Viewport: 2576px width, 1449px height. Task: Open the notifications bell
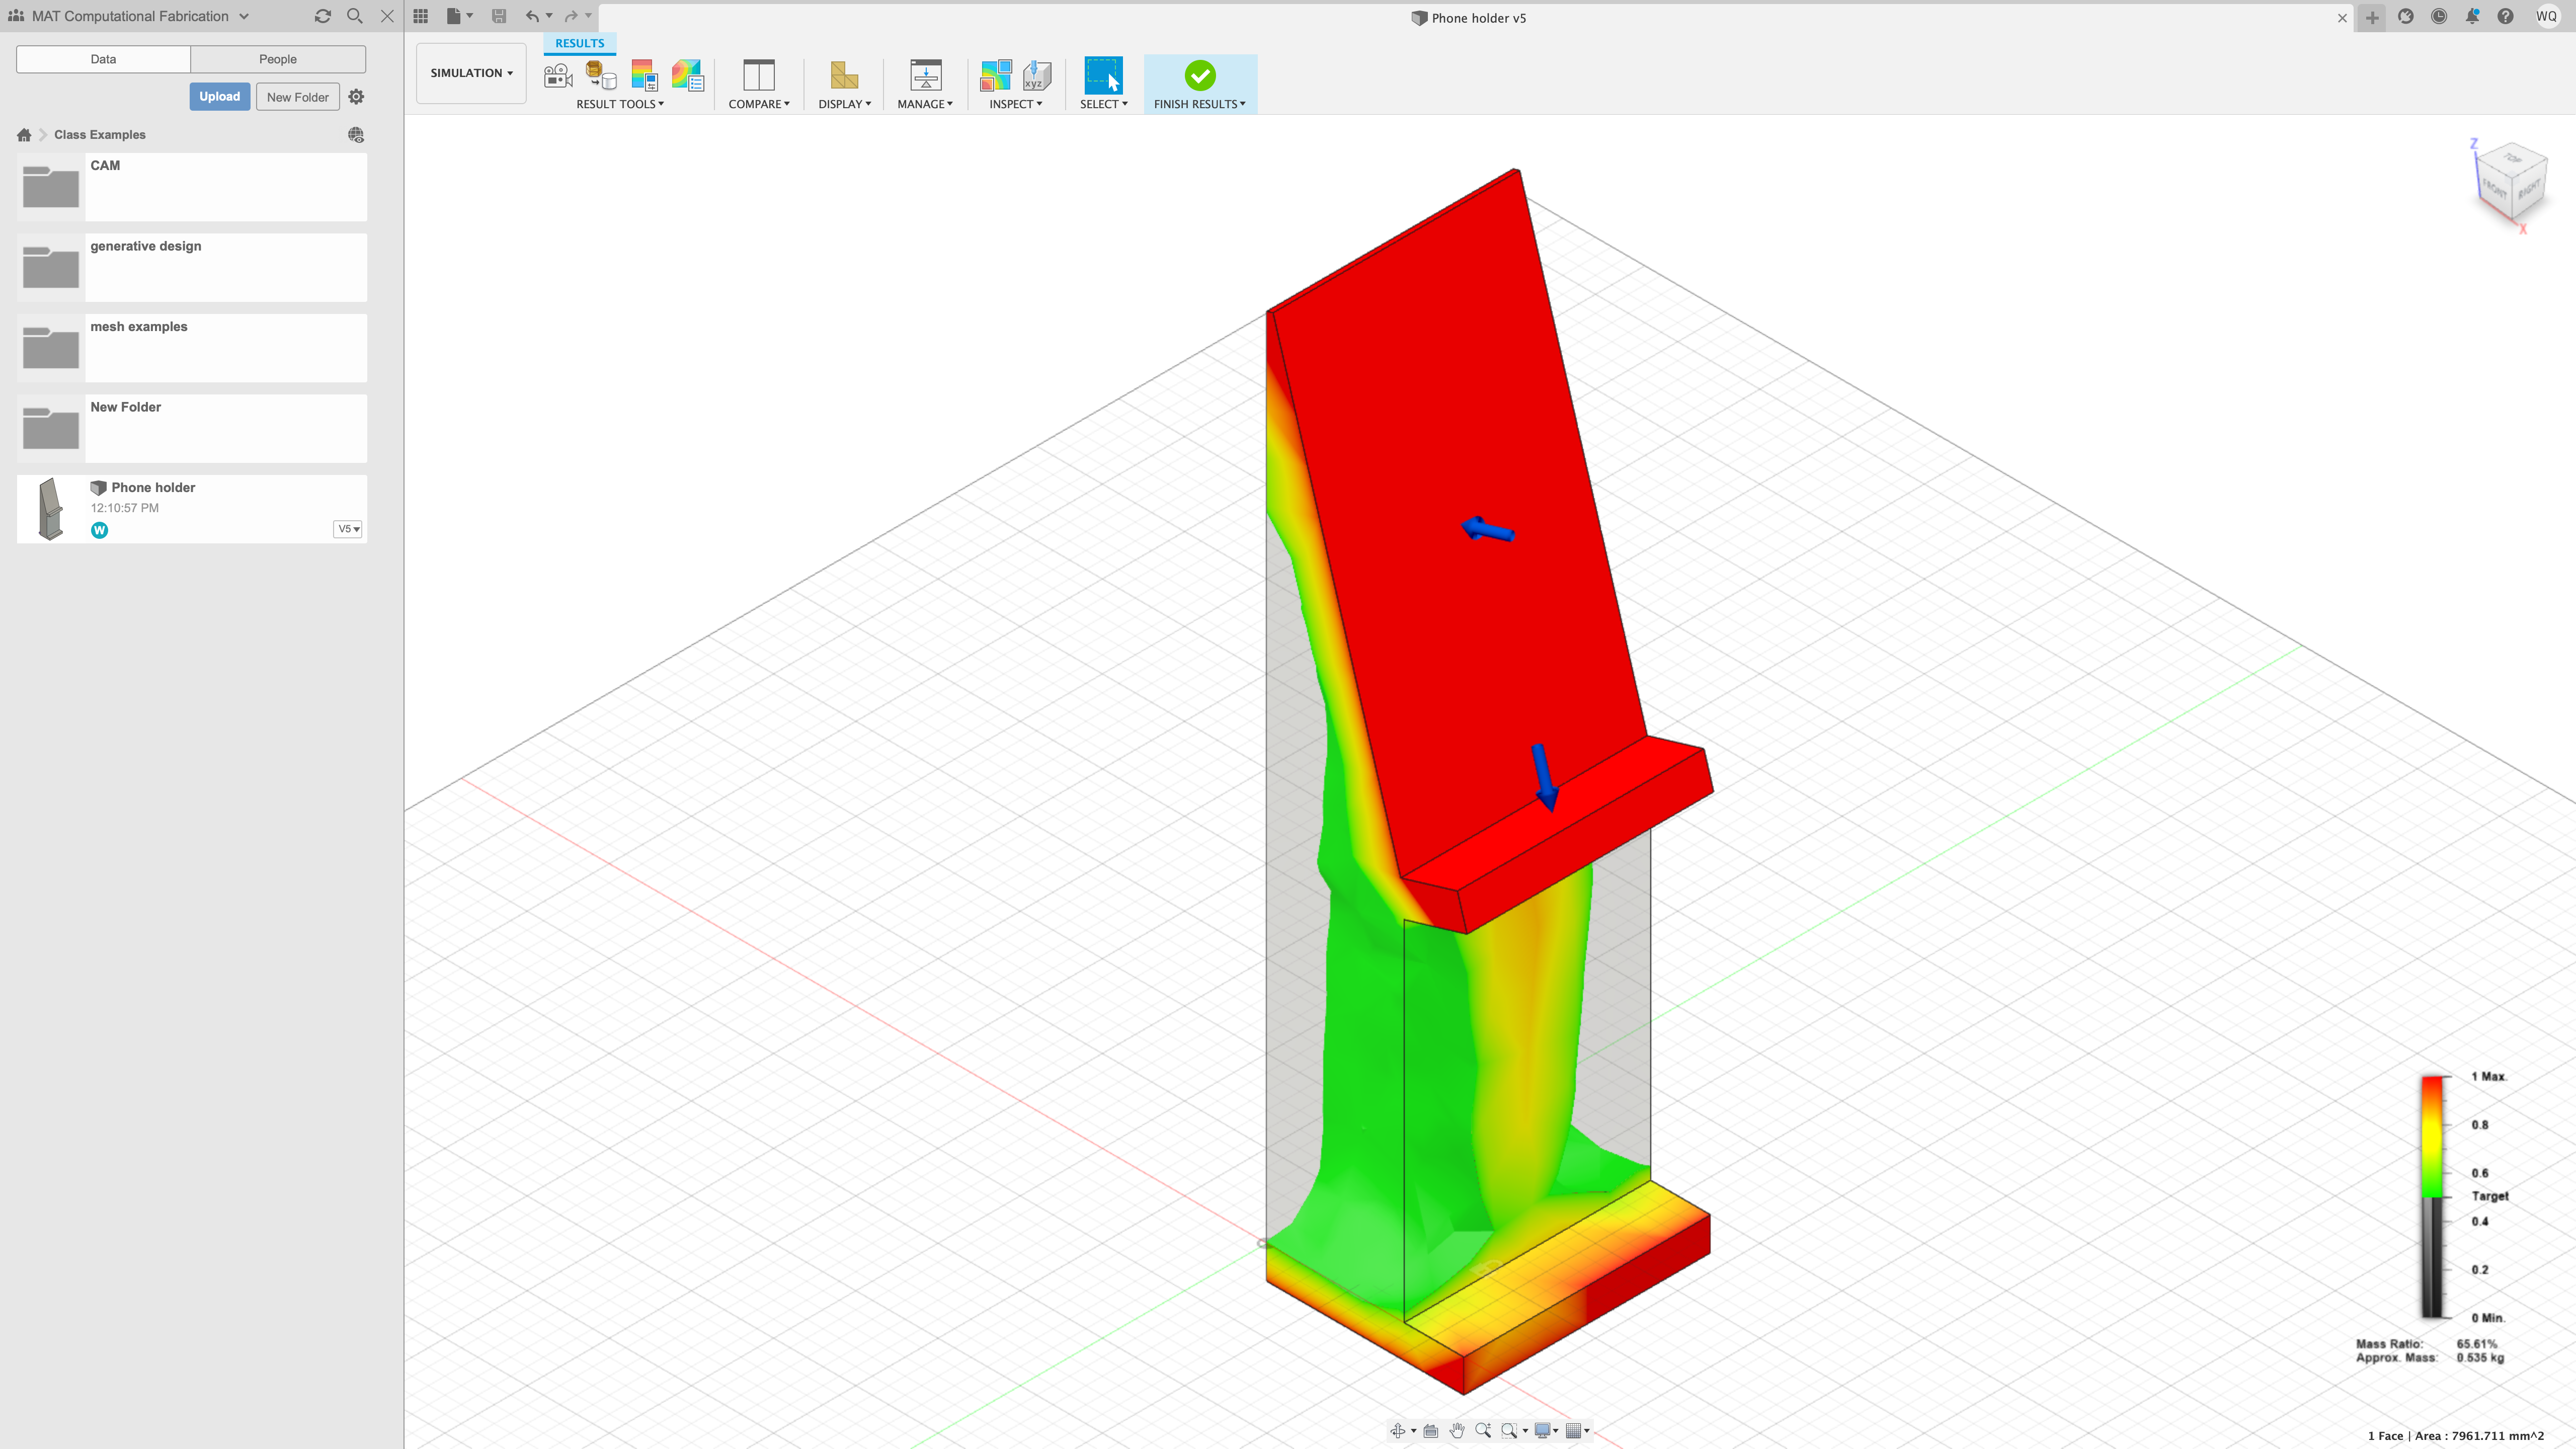[x=2472, y=17]
